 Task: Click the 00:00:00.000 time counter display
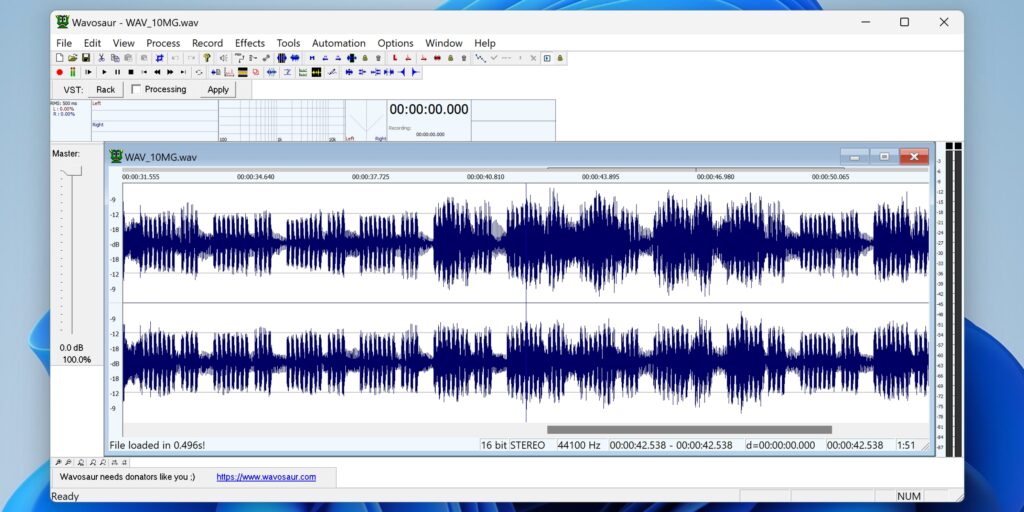(429, 110)
